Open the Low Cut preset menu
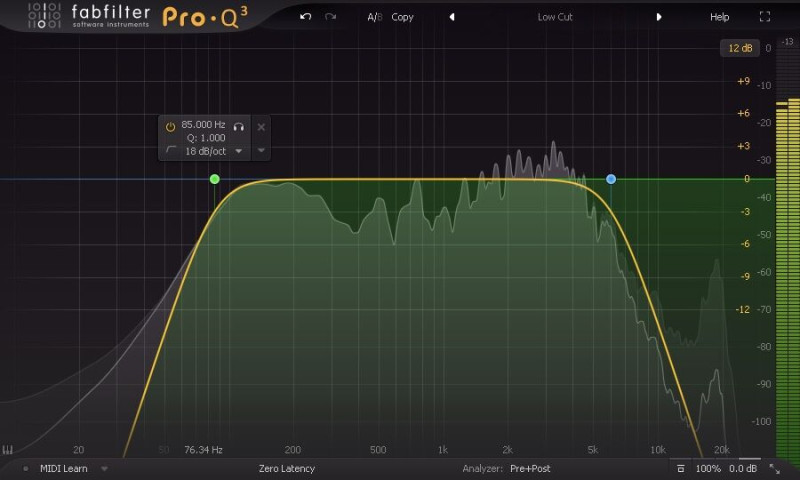This screenshot has height=480, width=800. coord(555,17)
